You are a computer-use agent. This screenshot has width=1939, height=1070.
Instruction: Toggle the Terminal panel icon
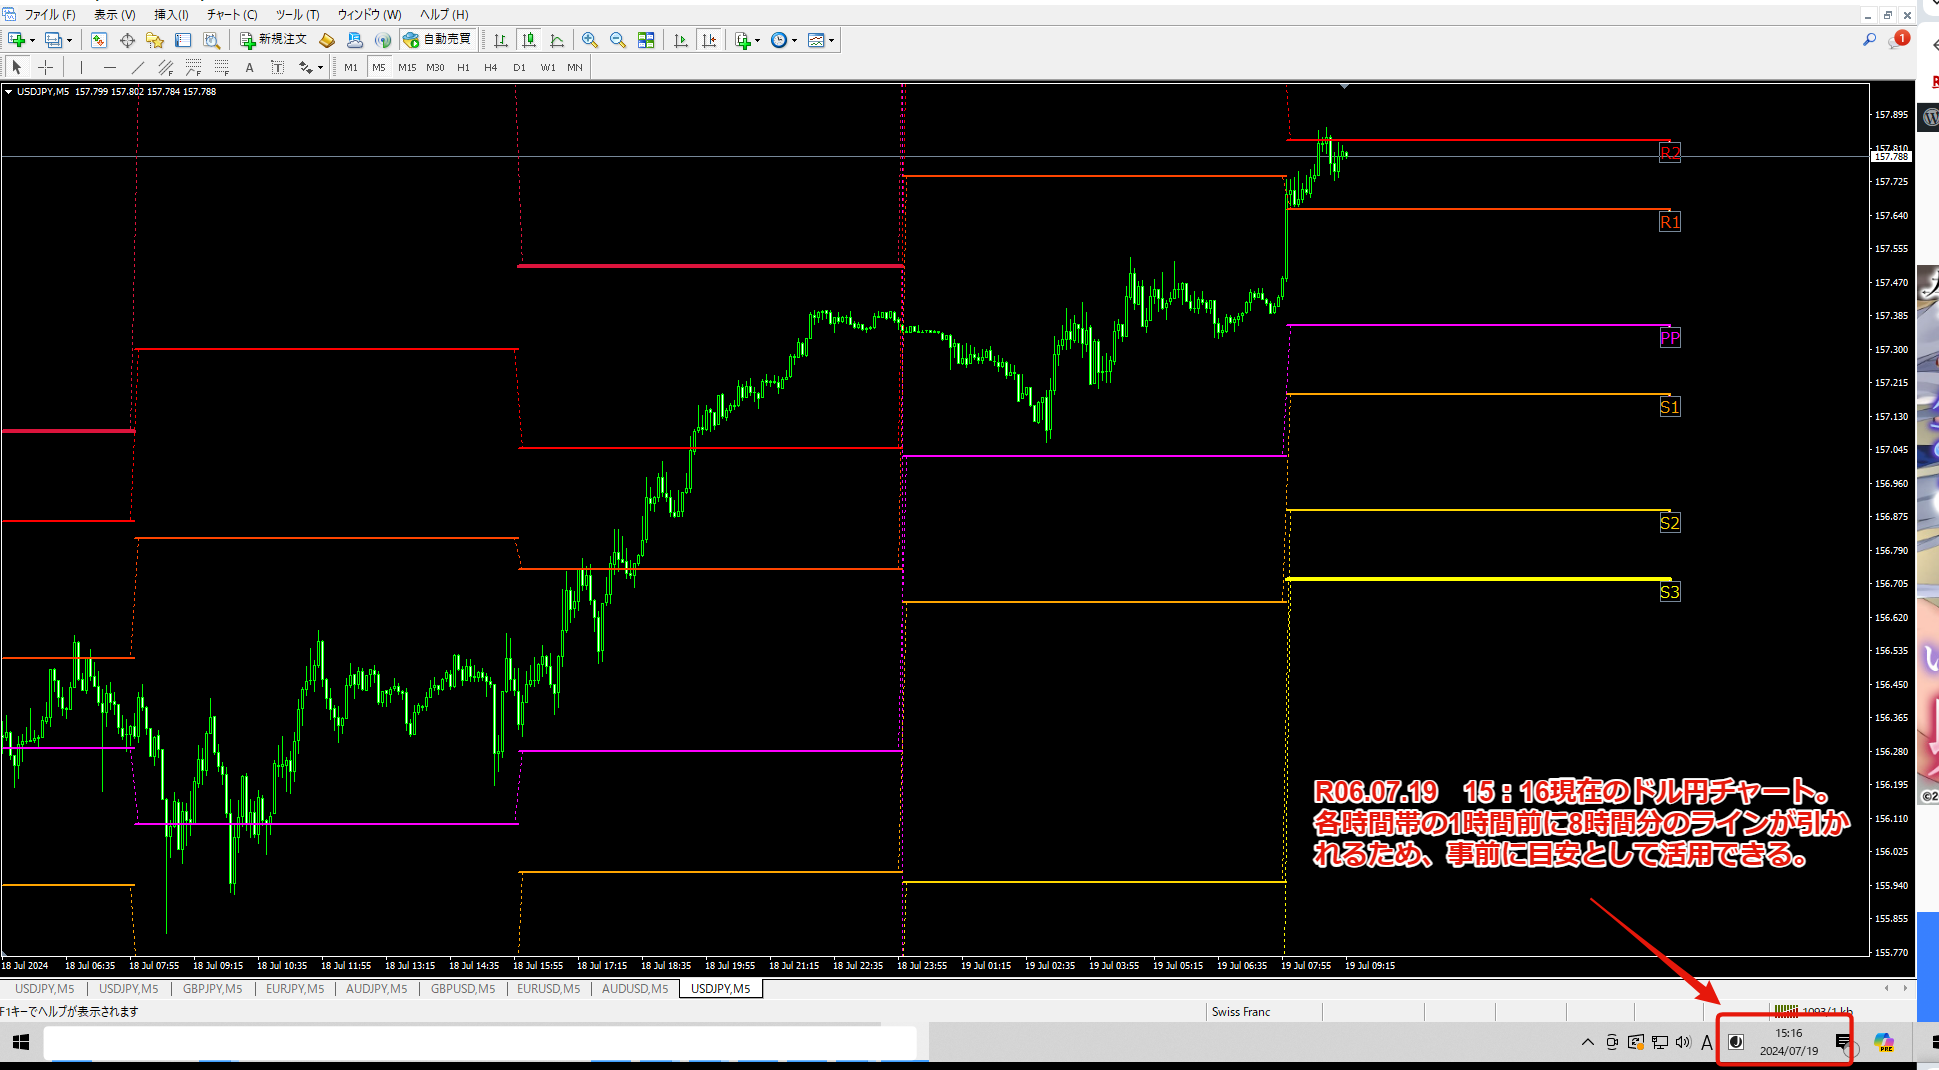183,40
